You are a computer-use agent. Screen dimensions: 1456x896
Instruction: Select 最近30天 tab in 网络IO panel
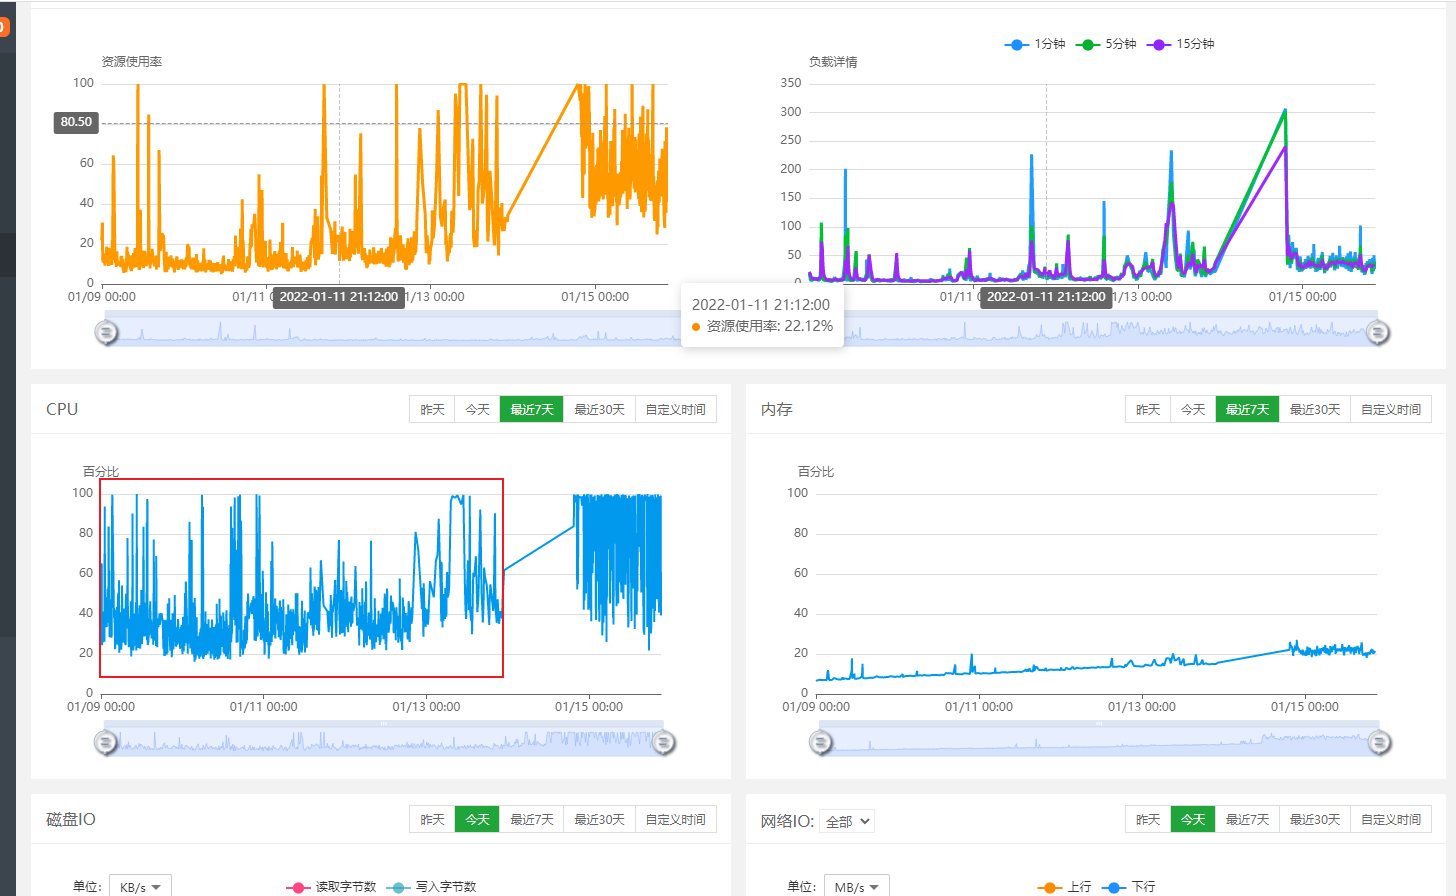click(x=1315, y=819)
